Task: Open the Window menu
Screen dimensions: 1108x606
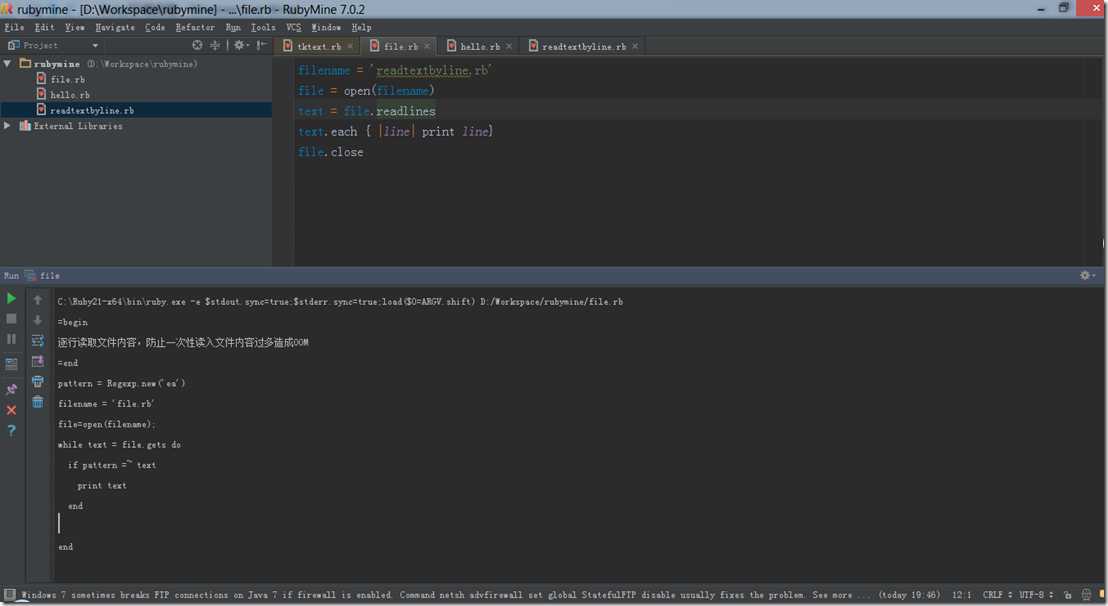Action: [x=326, y=28]
